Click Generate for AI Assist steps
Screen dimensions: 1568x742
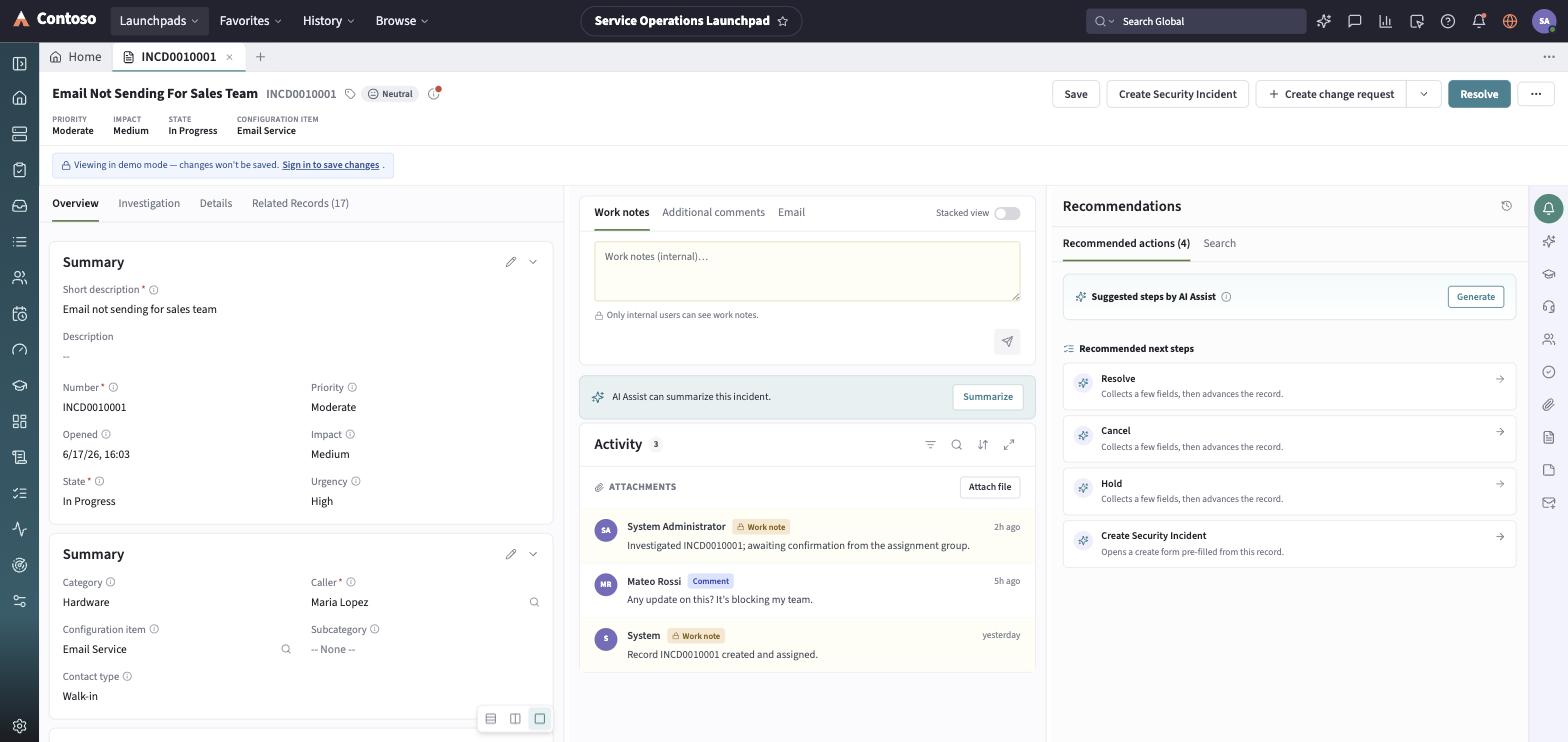pyautogui.click(x=1475, y=297)
